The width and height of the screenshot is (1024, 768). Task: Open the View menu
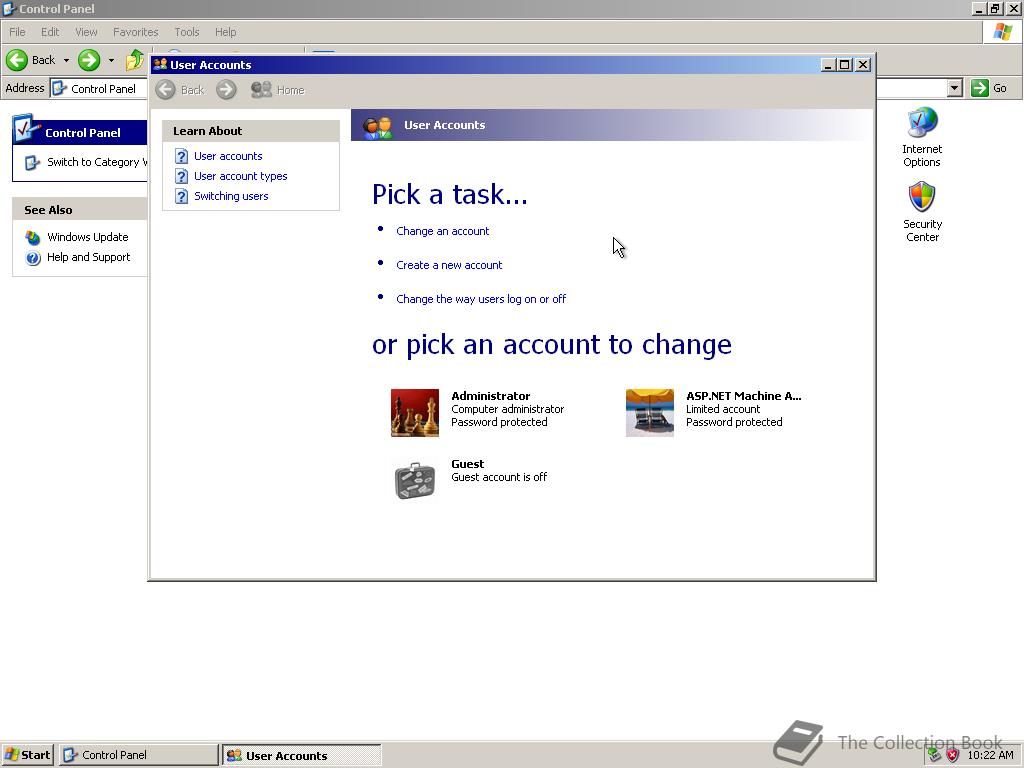(x=86, y=32)
